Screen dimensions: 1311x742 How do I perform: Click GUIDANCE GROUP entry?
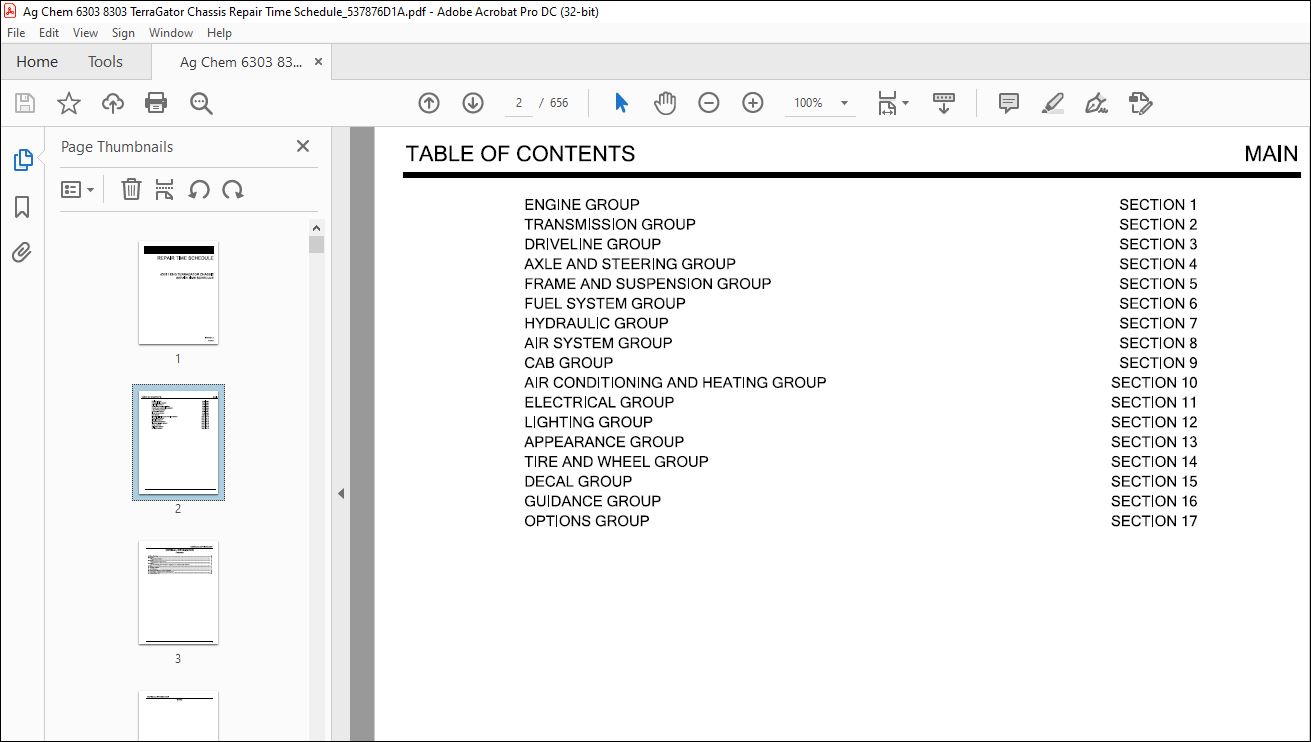tap(593, 501)
